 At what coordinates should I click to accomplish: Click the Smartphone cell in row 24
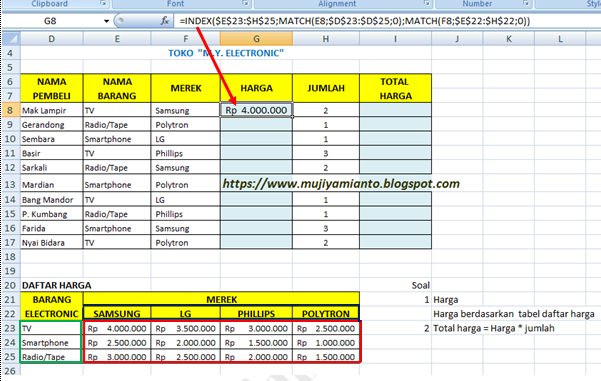point(51,342)
